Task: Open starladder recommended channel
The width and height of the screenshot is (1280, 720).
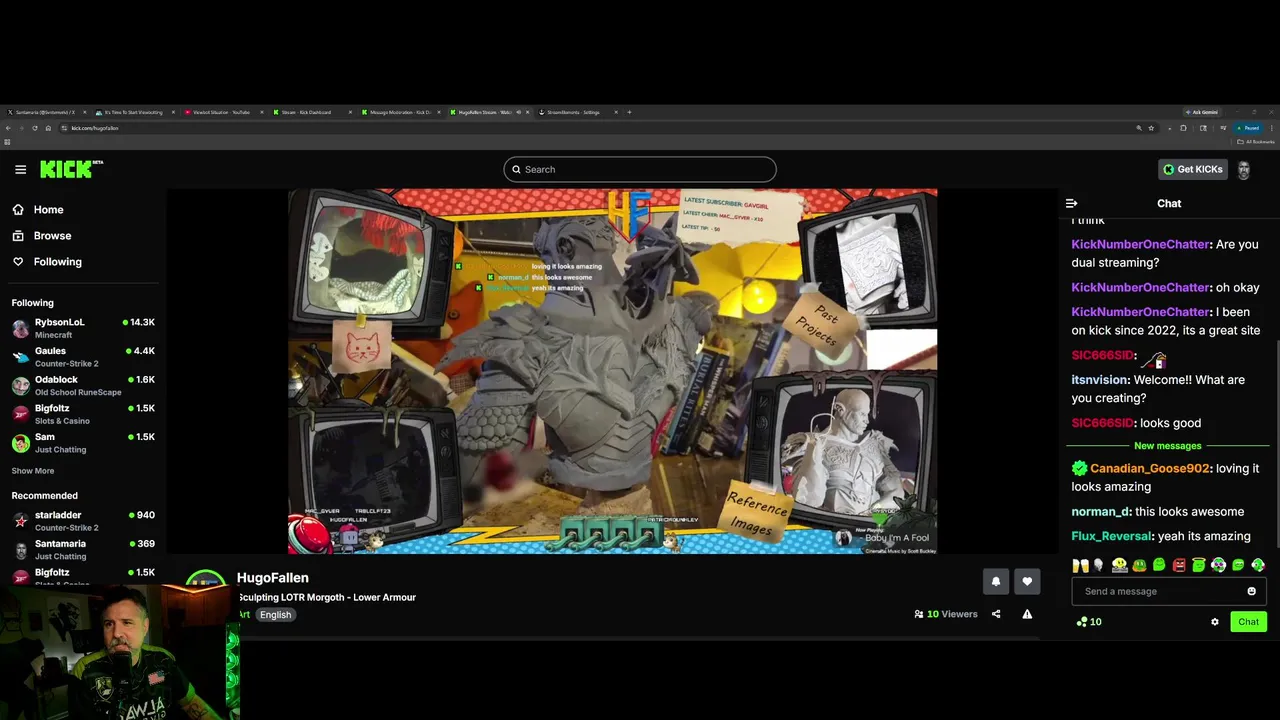Action: pyautogui.click(x=83, y=521)
